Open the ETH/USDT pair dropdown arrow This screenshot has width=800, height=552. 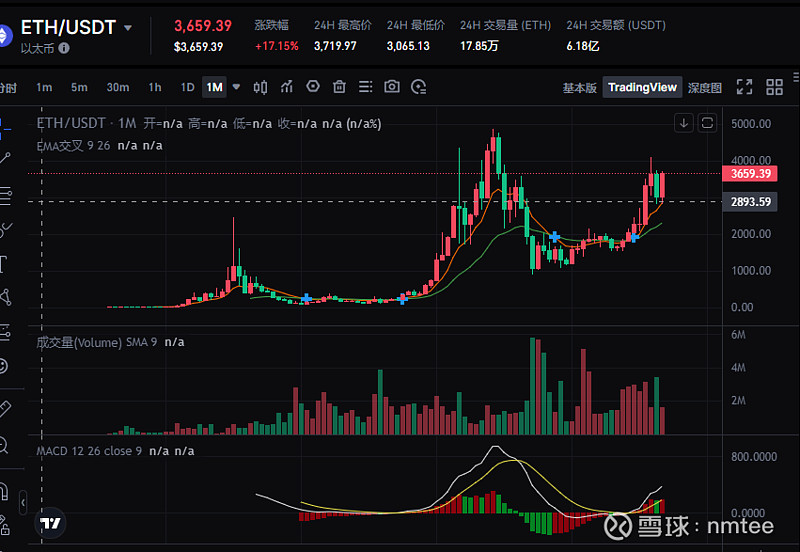(128, 28)
